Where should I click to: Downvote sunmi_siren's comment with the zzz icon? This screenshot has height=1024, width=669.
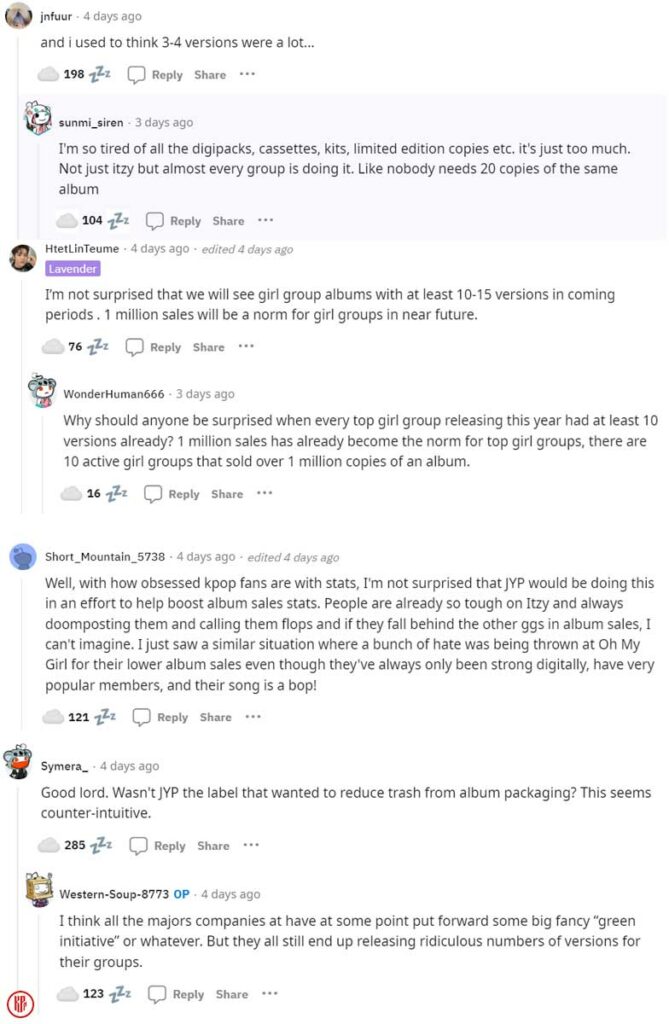118,221
